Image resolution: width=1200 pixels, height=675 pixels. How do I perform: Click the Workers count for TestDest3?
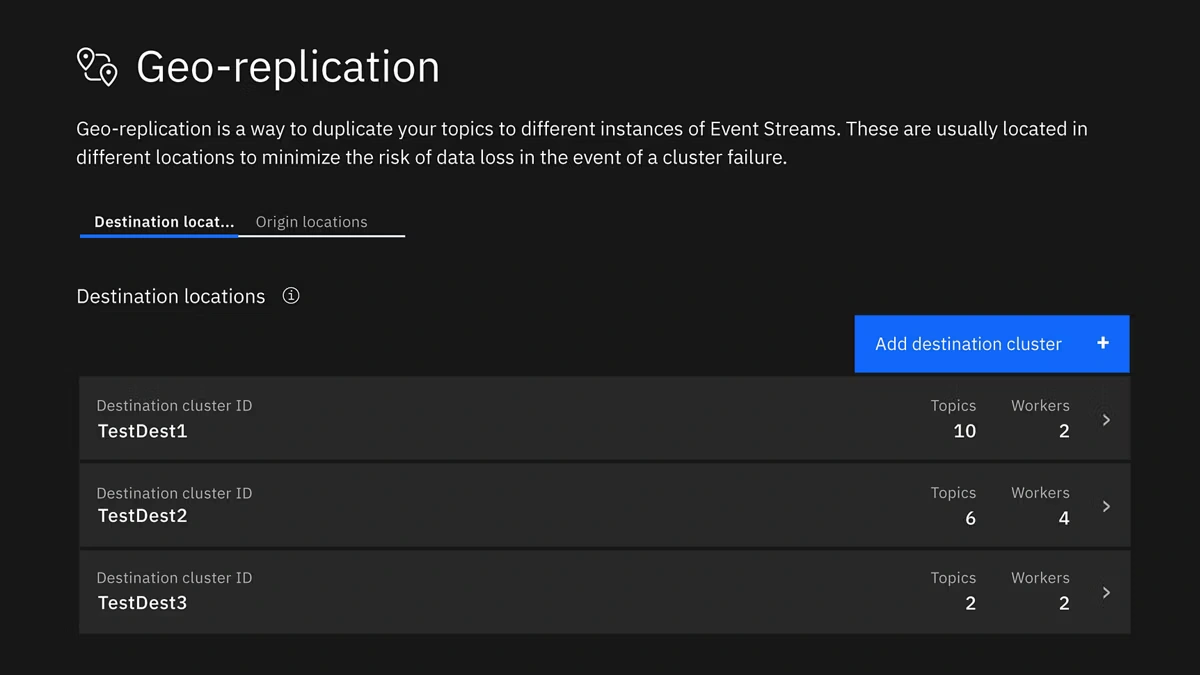1064,603
